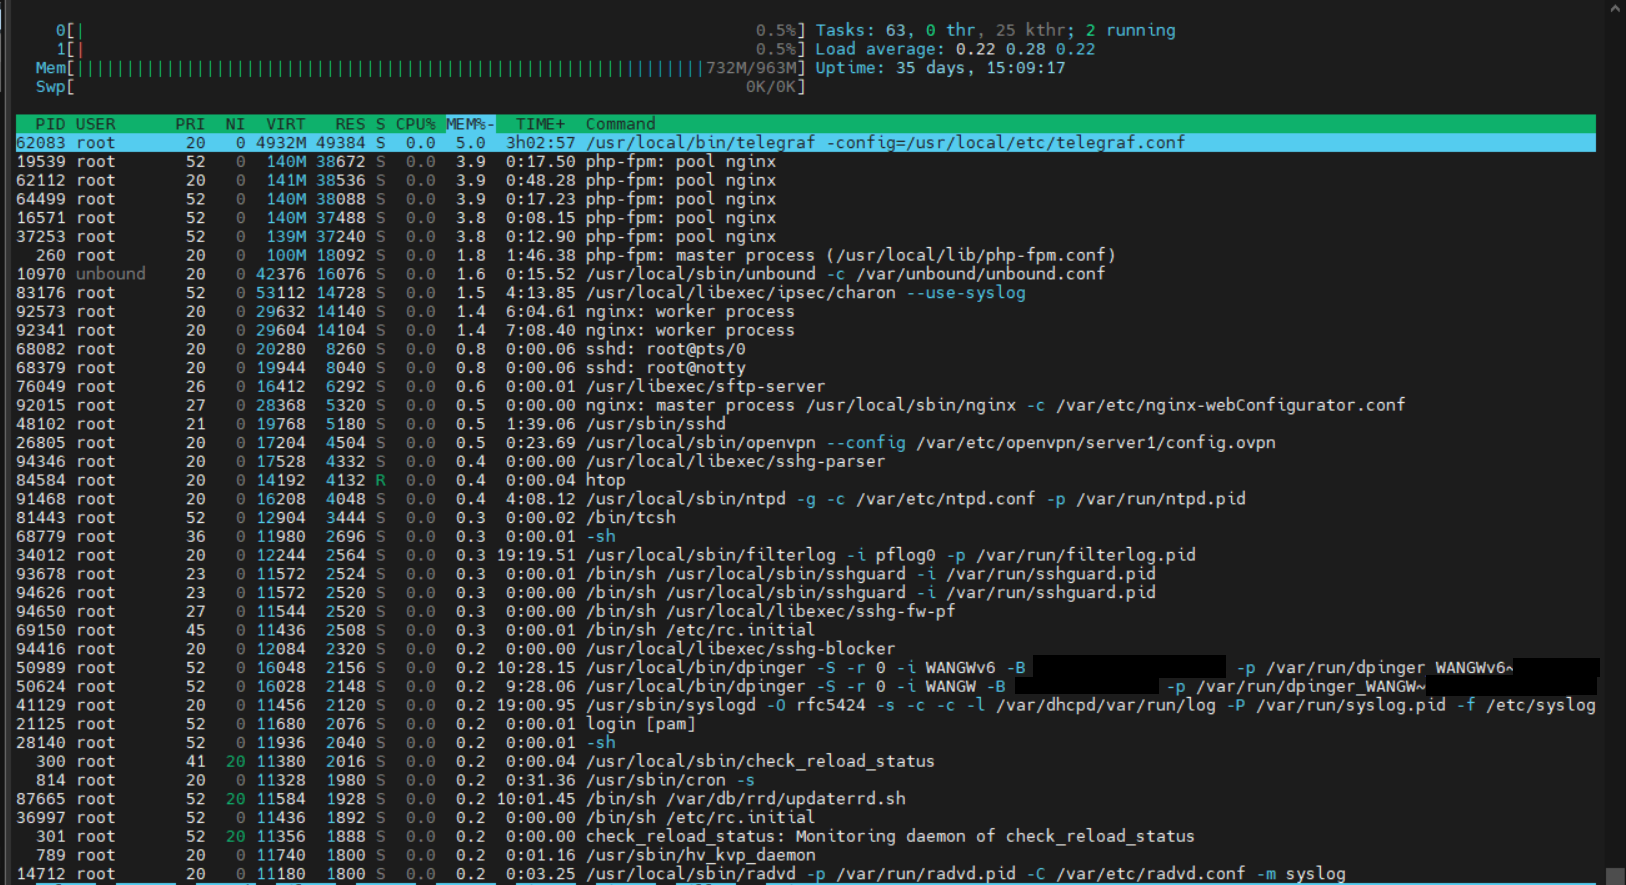Screen dimensions: 1626x885
Task: Click the Mem usage bar meter
Action: pos(420,68)
